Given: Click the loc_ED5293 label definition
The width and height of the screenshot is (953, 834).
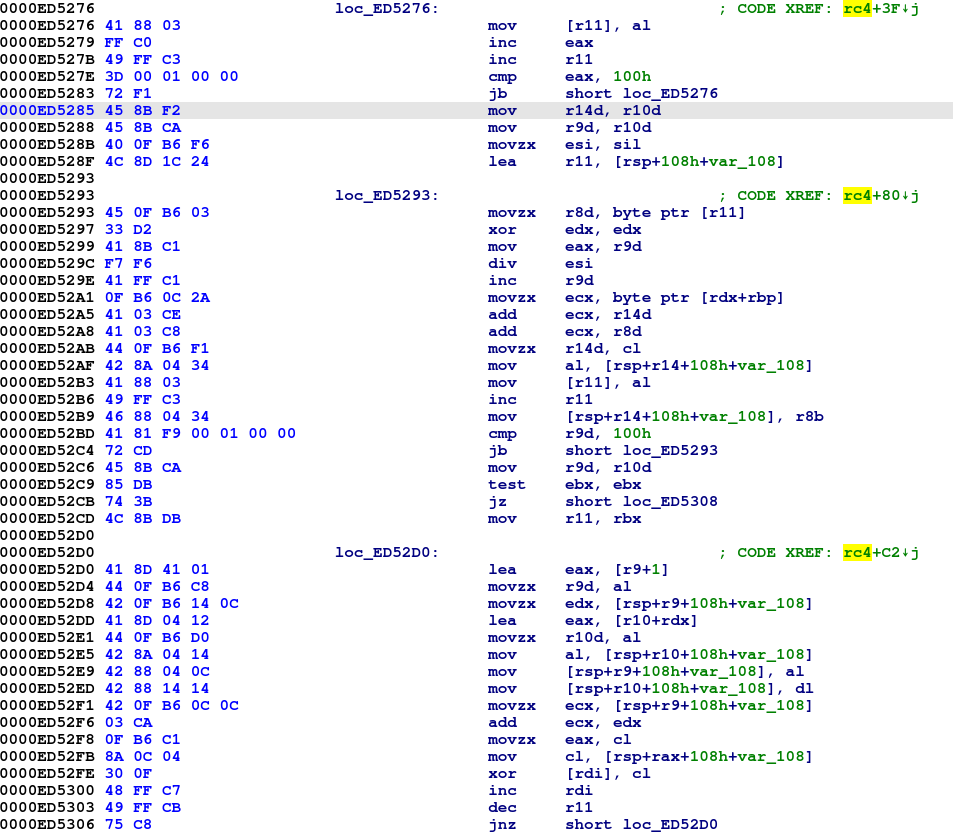Looking at the screenshot, I should coord(387,196).
